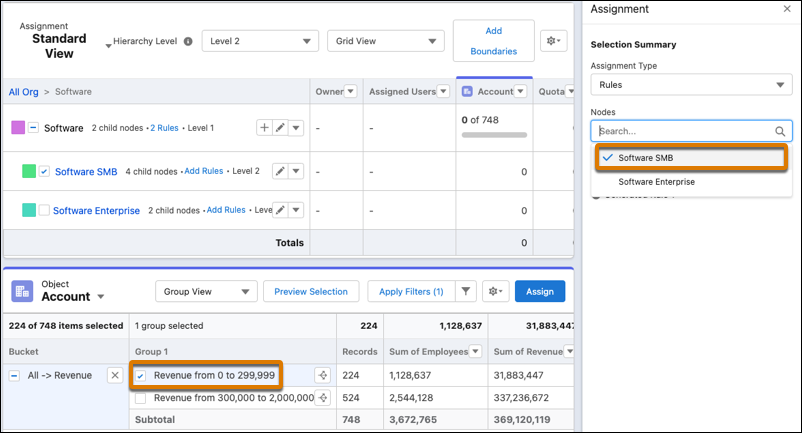The width and height of the screenshot is (802, 433).
Task: Open the Sum of Employees column dropdown
Action: [x=476, y=351]
